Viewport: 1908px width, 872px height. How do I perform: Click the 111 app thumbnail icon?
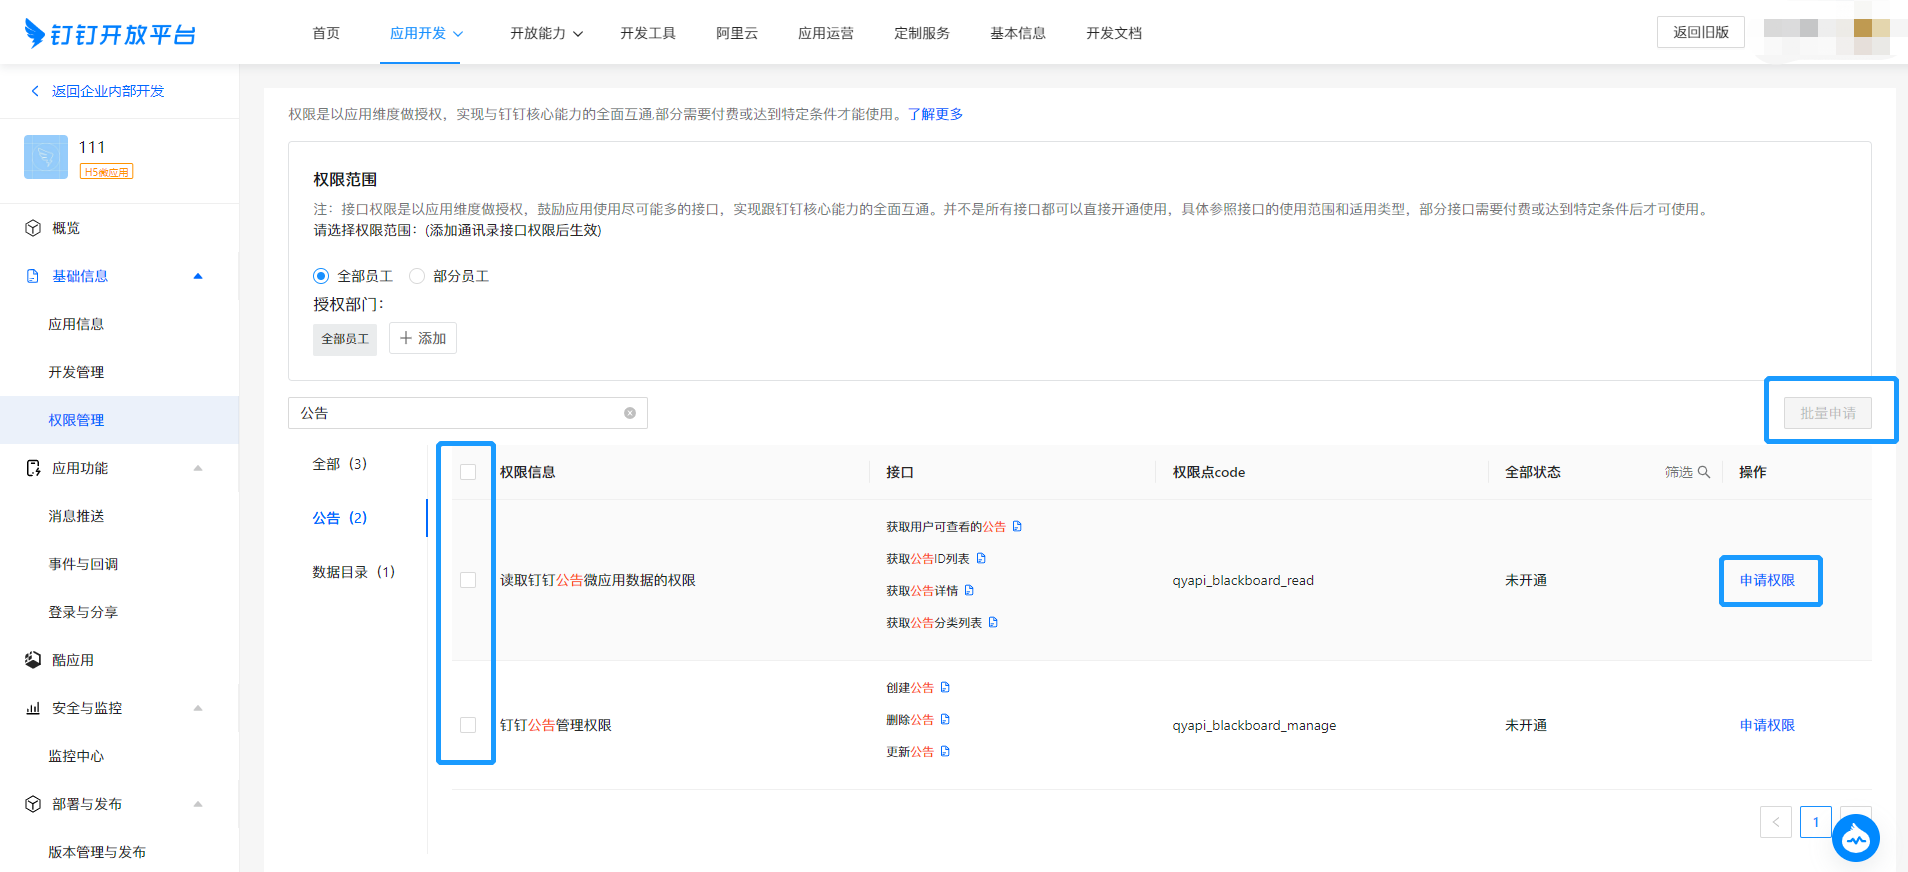coord(46,157)
